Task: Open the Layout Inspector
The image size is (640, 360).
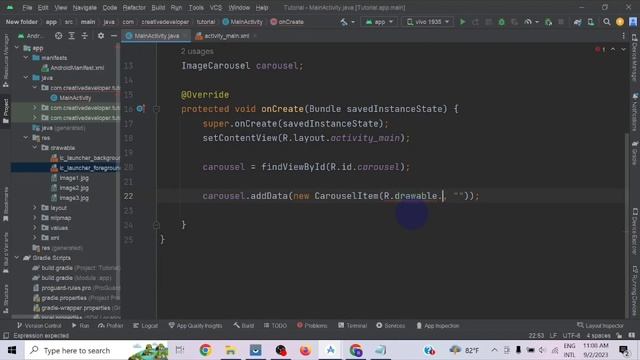Action: coord(600,326)
